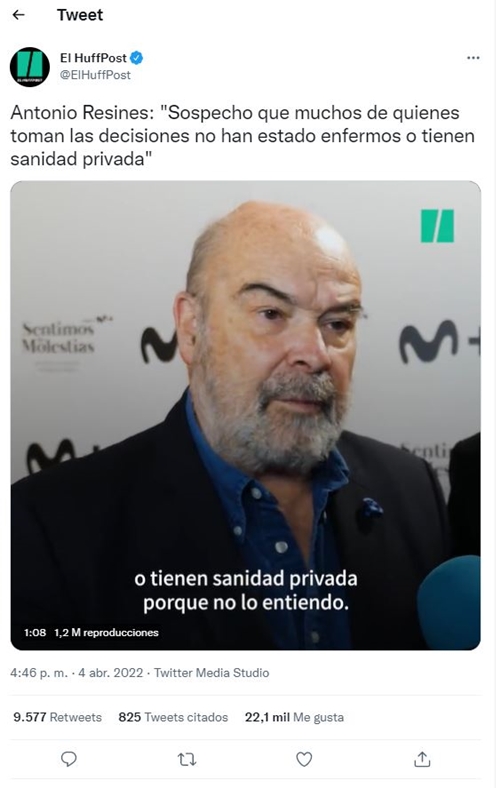Open the 4:46 p. m. timestamp link

point(39,672)
